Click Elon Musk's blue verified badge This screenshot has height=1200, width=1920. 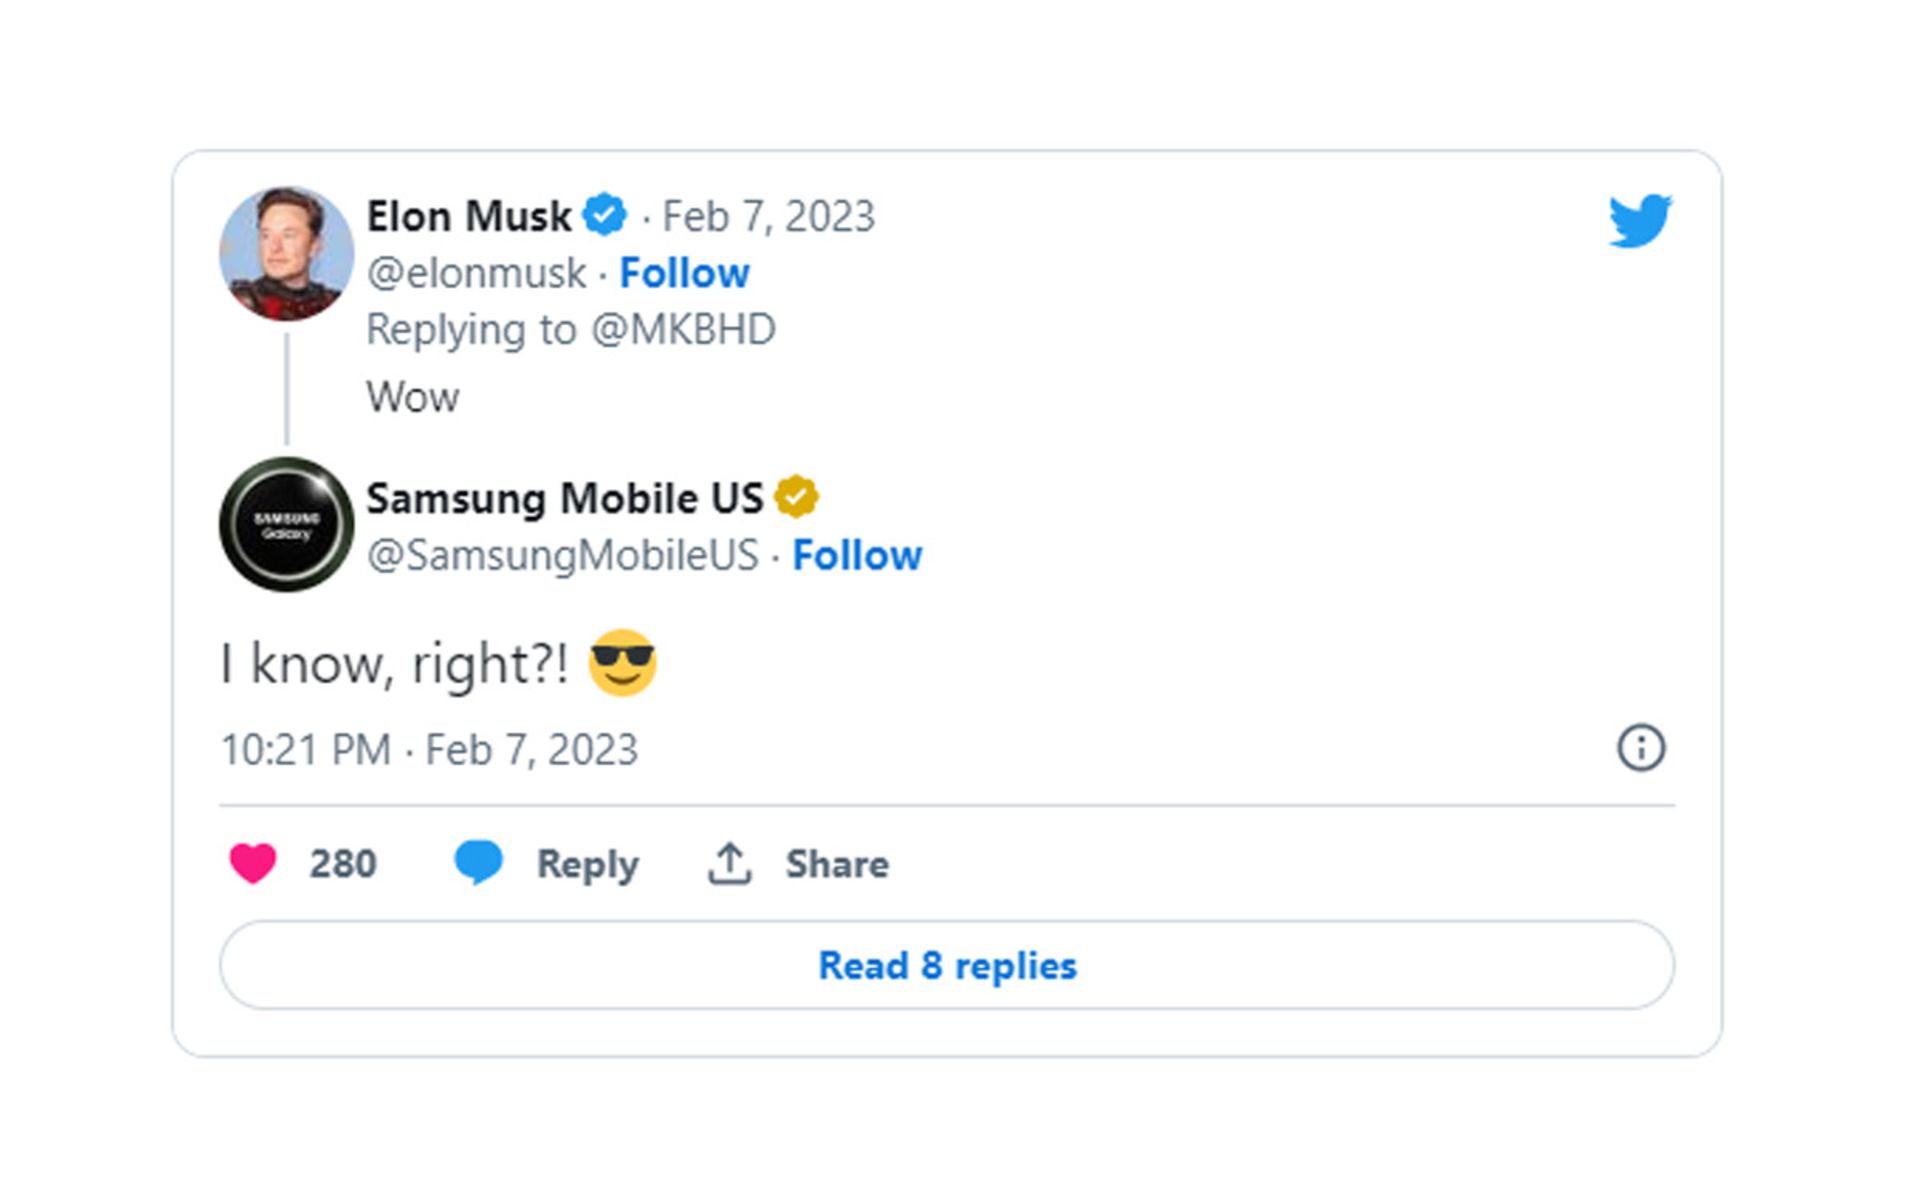[605, 215]
